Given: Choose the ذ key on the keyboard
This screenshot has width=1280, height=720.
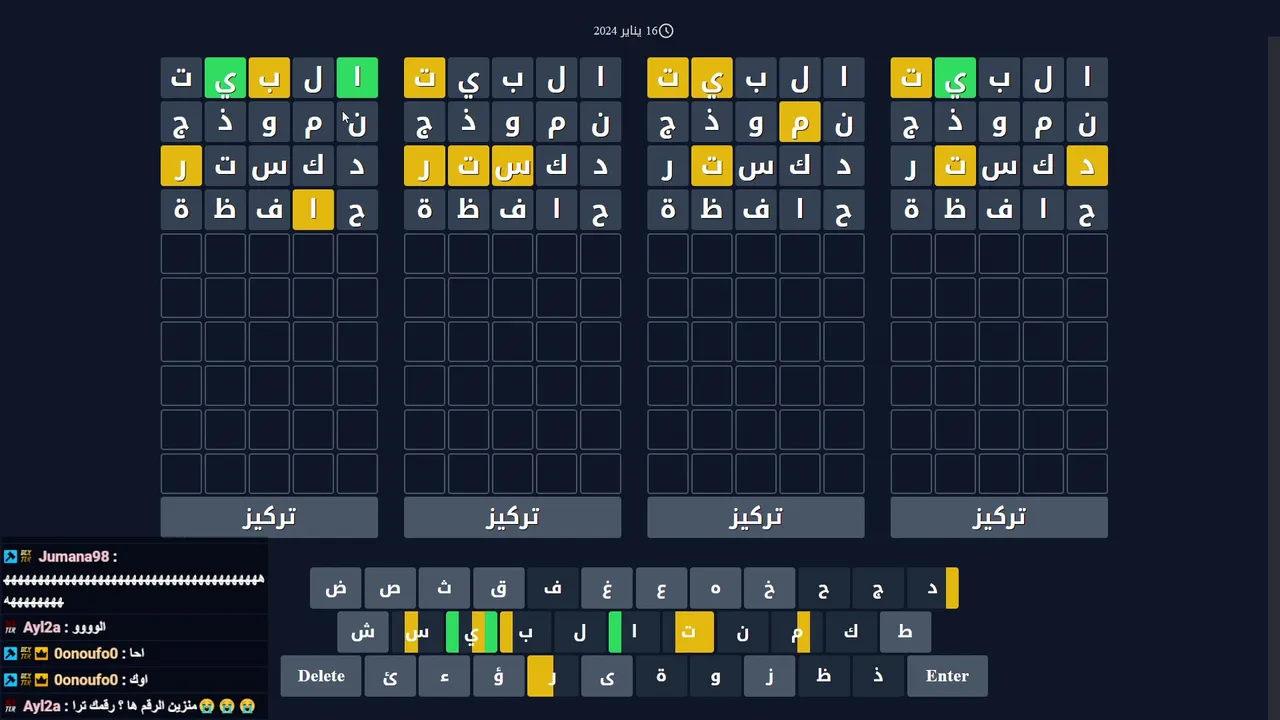Looking at the screenshot, I should (x=877, y=676).
